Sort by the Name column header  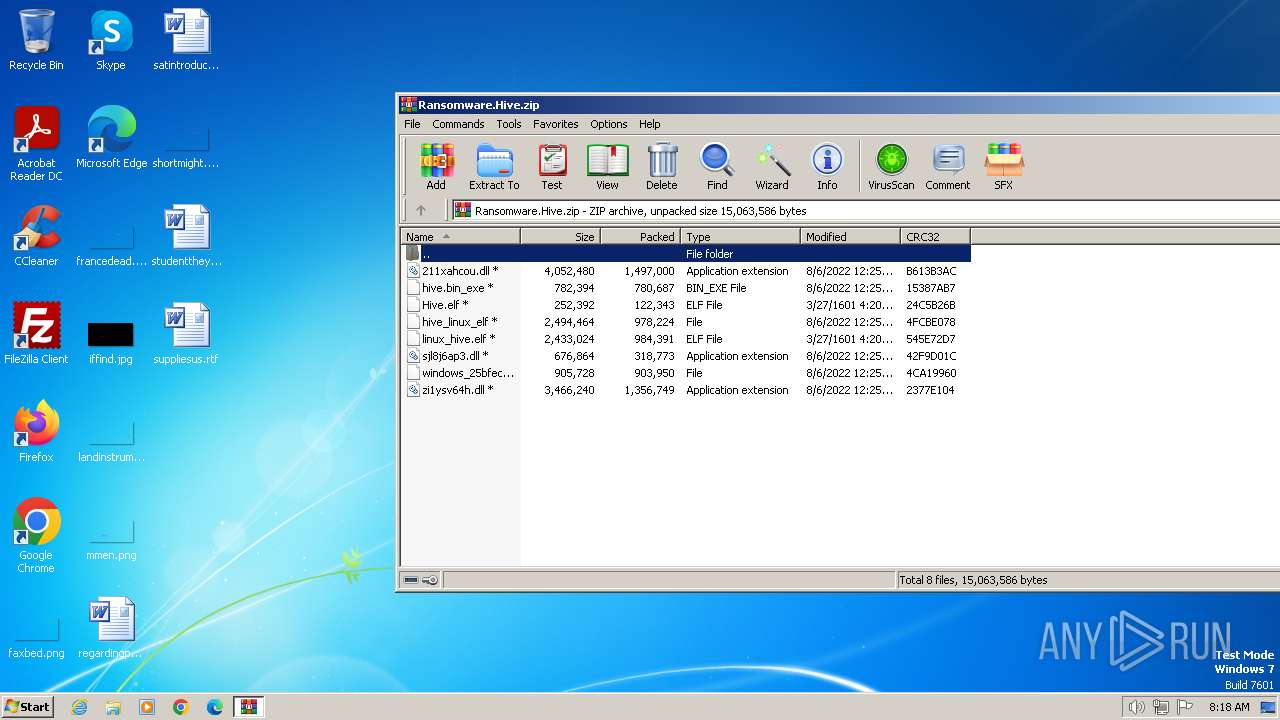(461, 237)
